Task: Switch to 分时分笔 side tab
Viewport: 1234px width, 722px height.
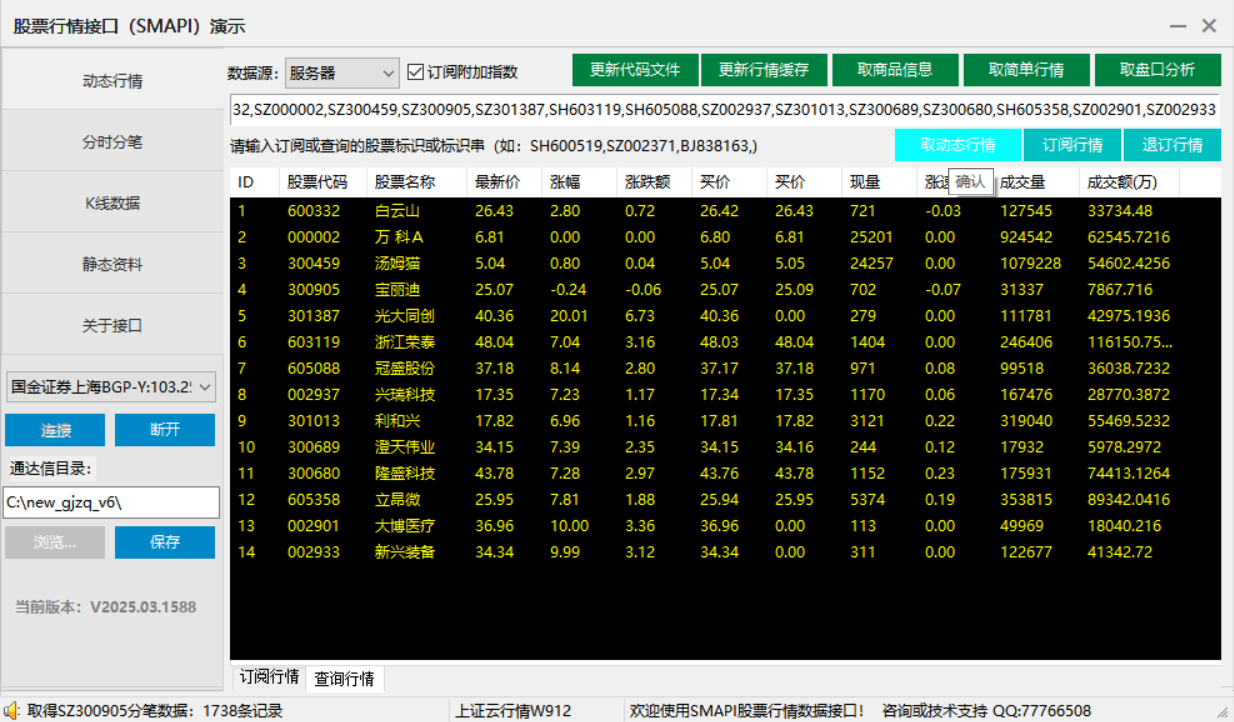Action: pos(112,142)
